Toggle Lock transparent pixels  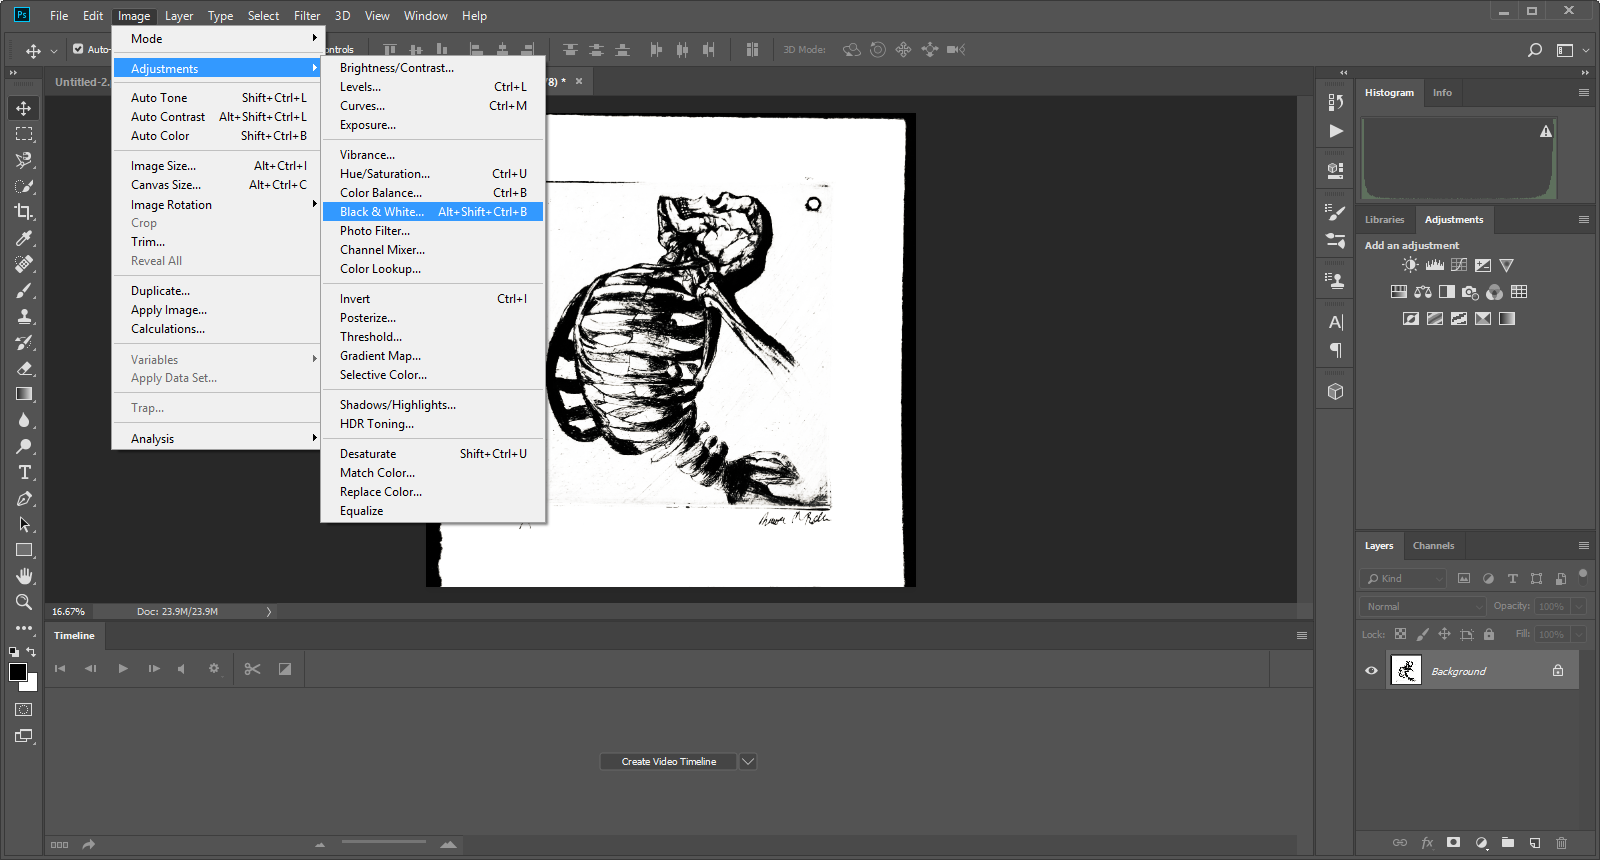tap(1400, 634)
